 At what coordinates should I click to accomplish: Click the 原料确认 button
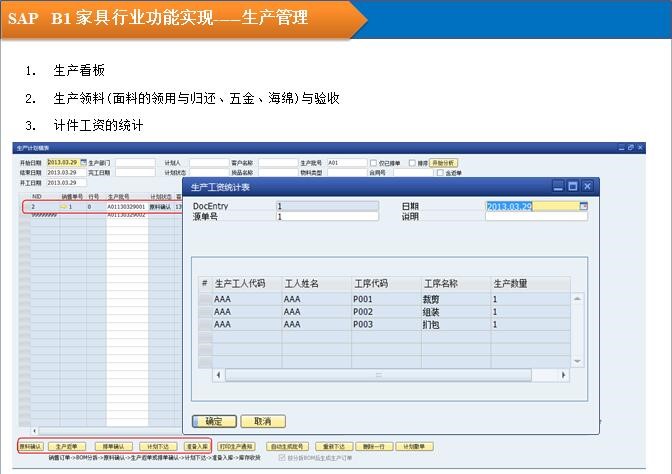pos(31,446)
